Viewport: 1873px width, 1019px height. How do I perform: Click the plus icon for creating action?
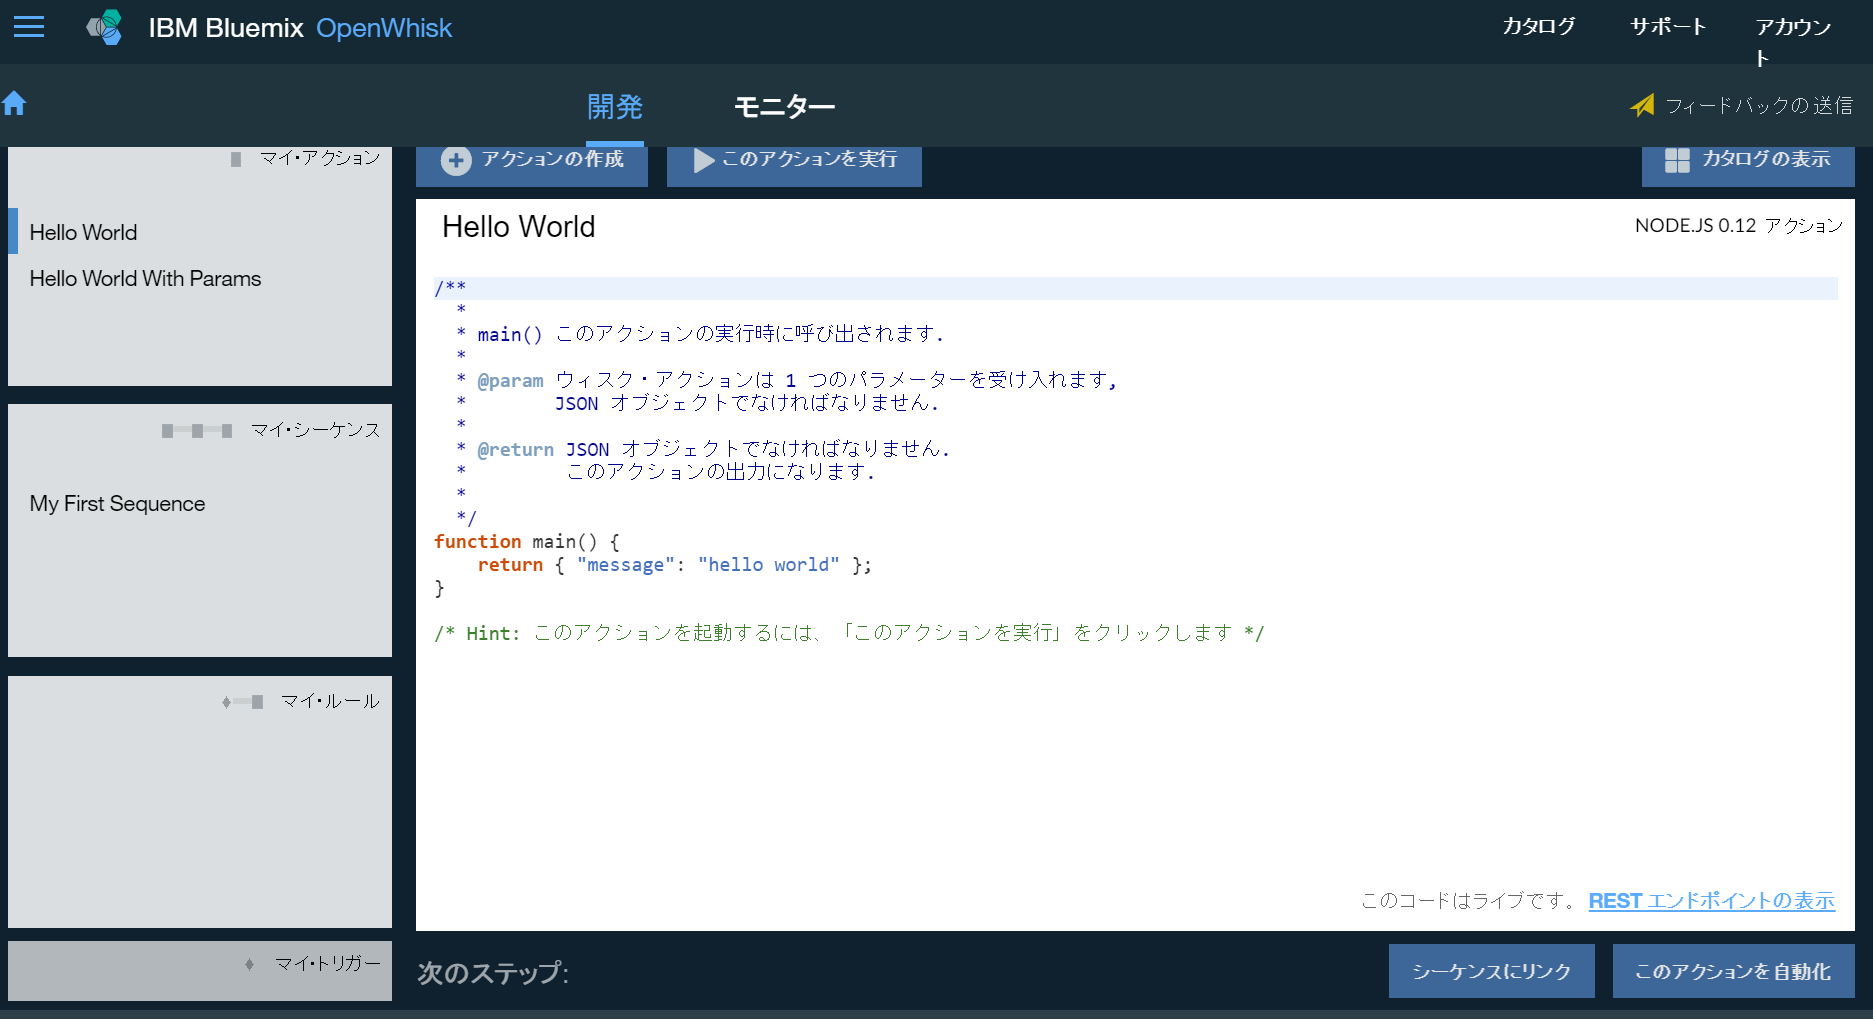(456, 160)
